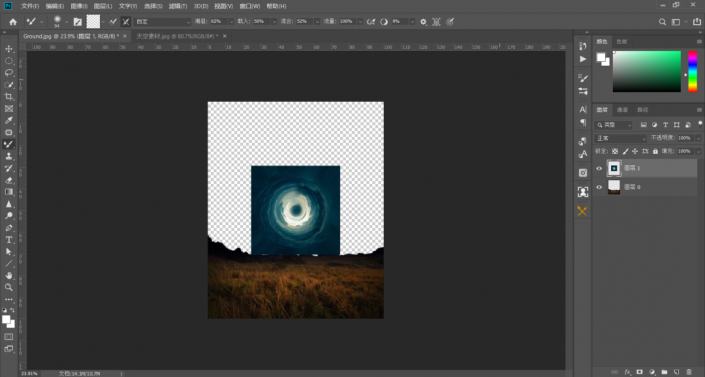Viewport: 705px width, 377px height.
Task: Select the Eraser tool
Action: 9,180
